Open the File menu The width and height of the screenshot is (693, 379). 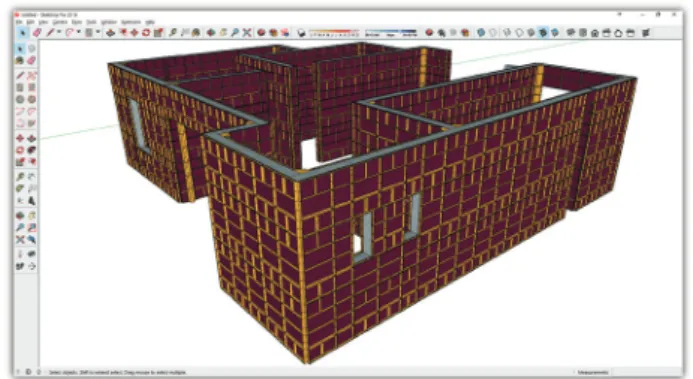19,22
